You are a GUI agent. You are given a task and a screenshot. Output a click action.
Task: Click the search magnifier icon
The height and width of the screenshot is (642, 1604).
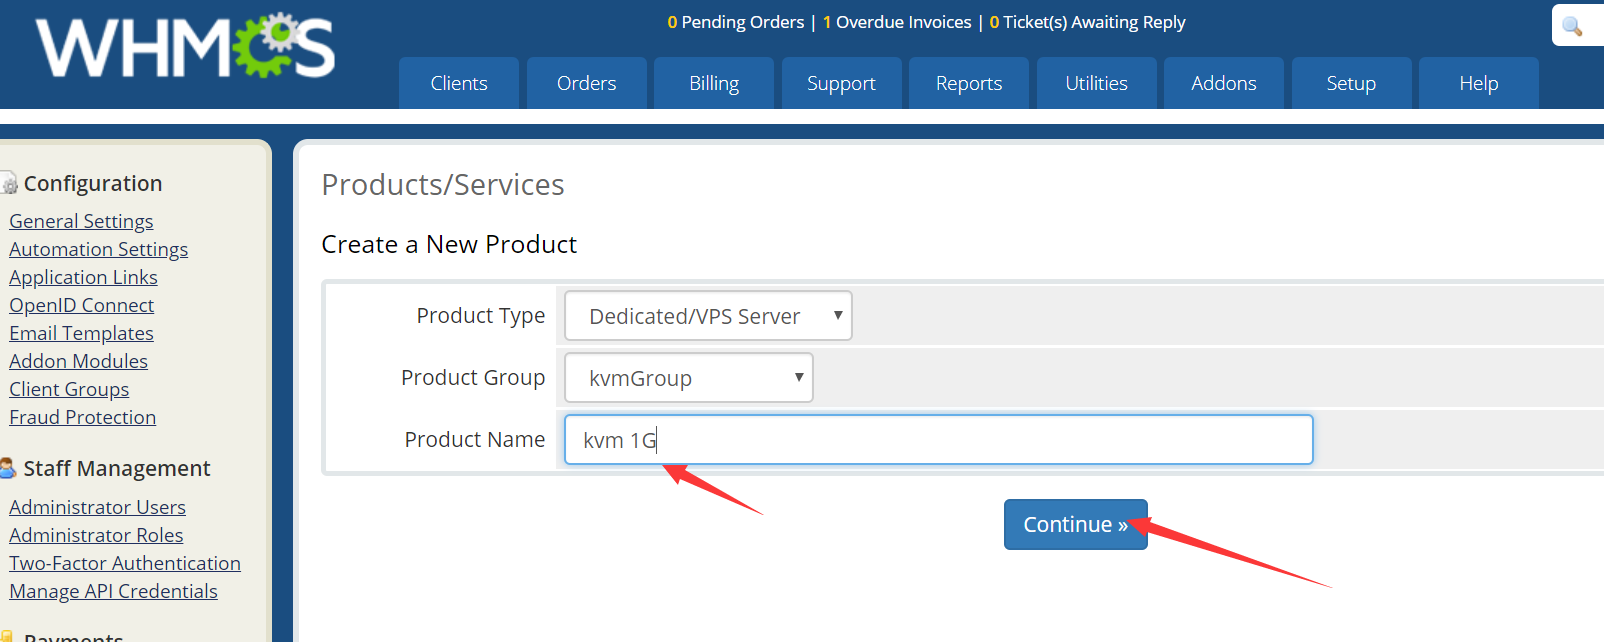pos(1572,26)
